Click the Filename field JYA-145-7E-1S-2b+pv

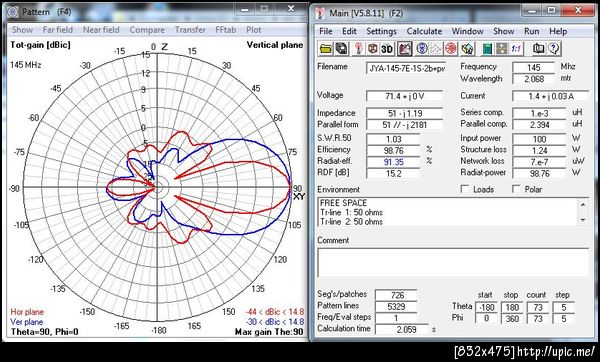click(406, 68)
